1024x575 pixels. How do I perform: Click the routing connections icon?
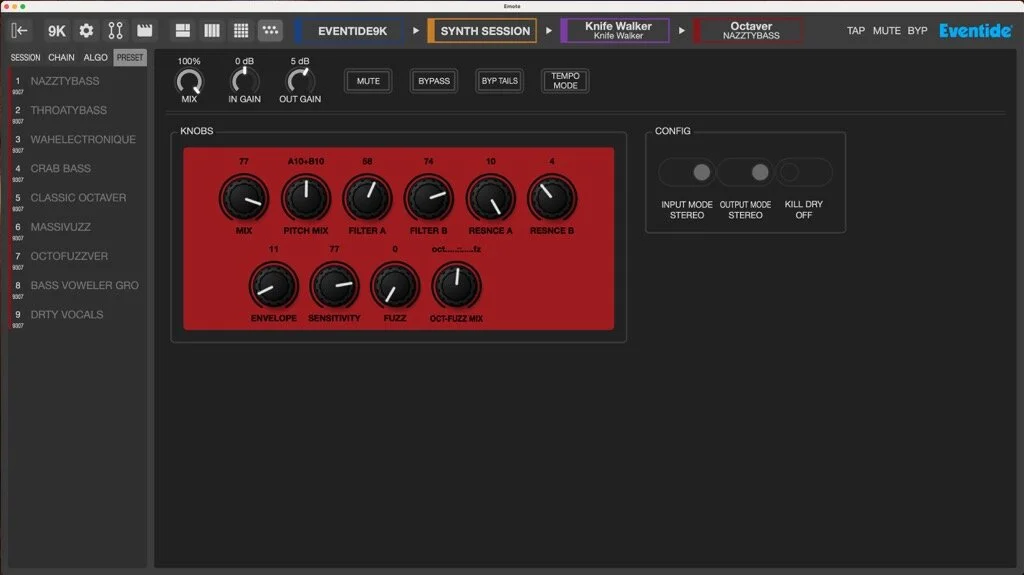pyautogui.click(x=116, y=31)
